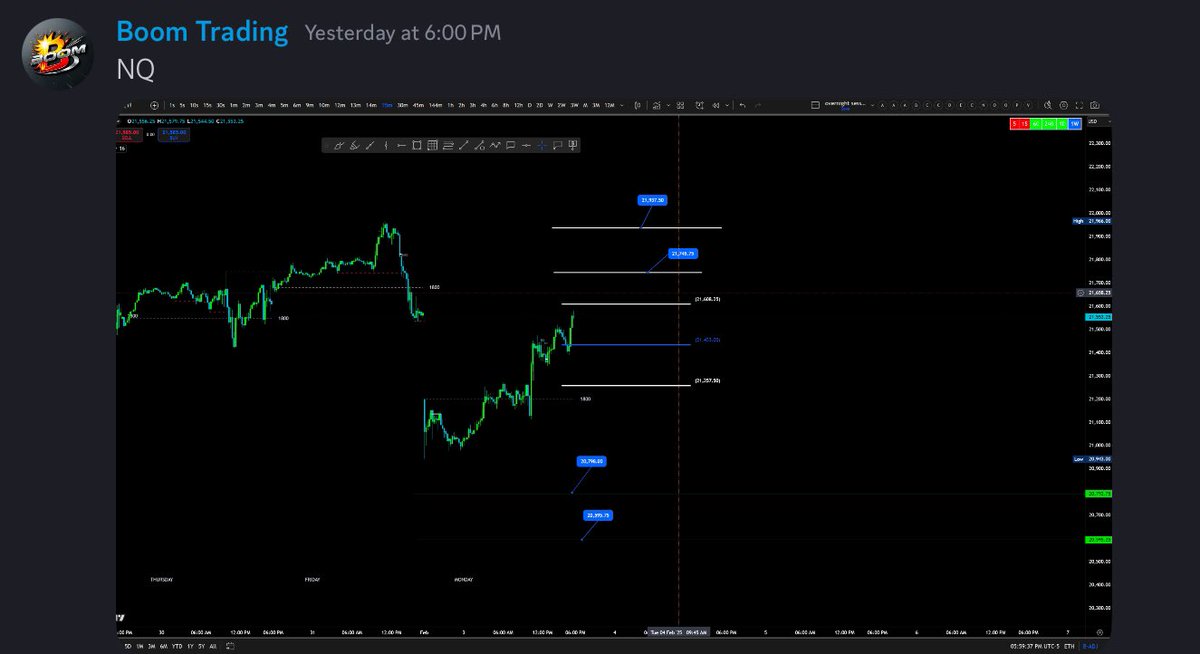Open the overnight session layout name
Viewport: 1200px width, 654px height.
click(x=846, y=103)
